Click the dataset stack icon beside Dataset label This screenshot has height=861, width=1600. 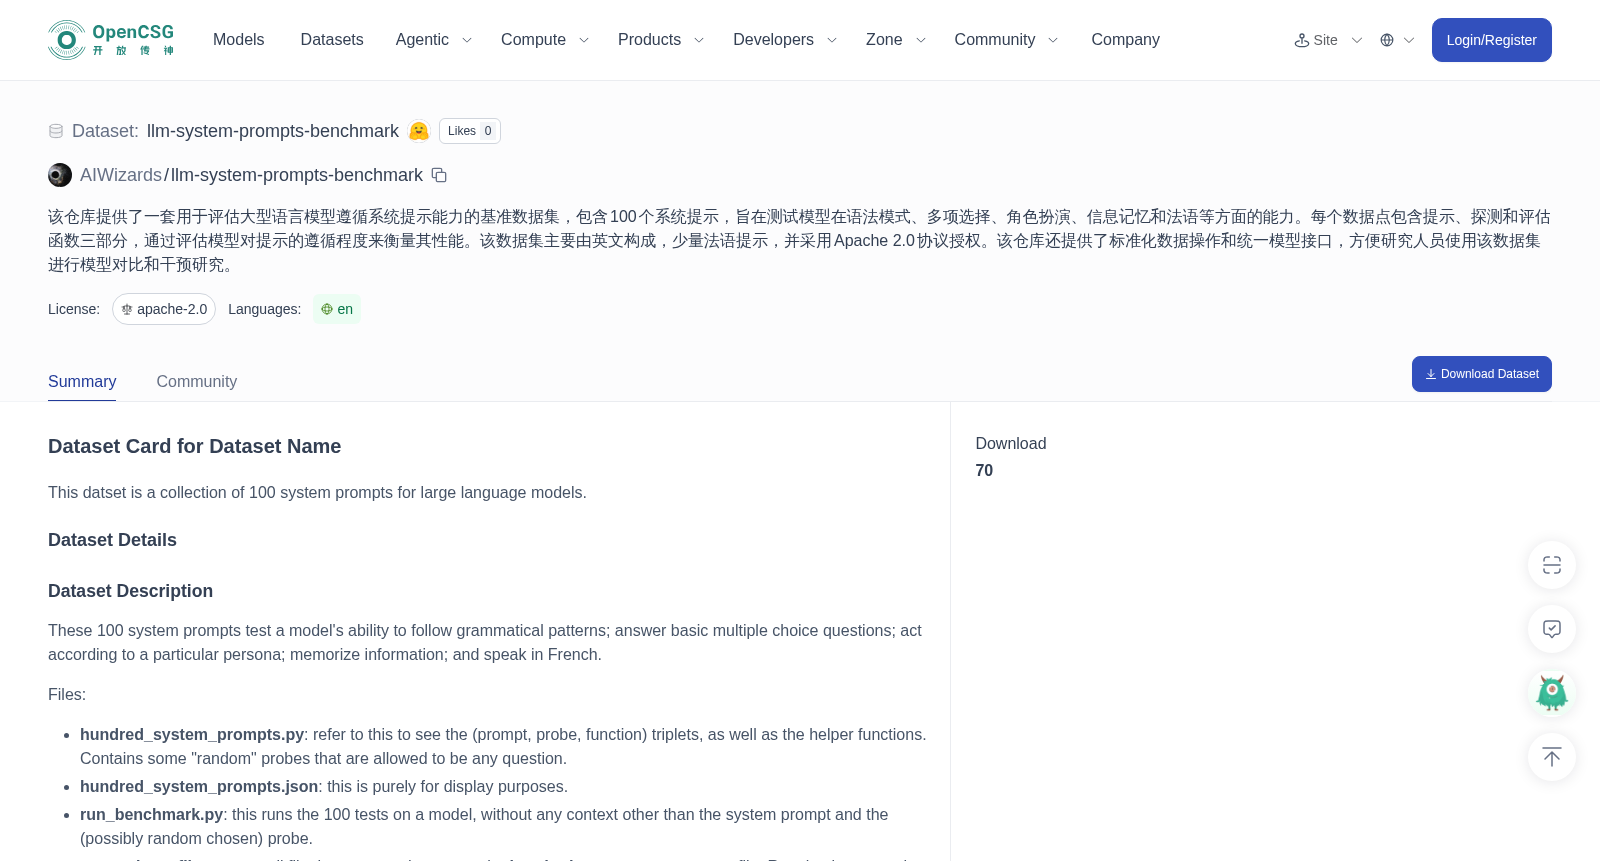[56, 131]
